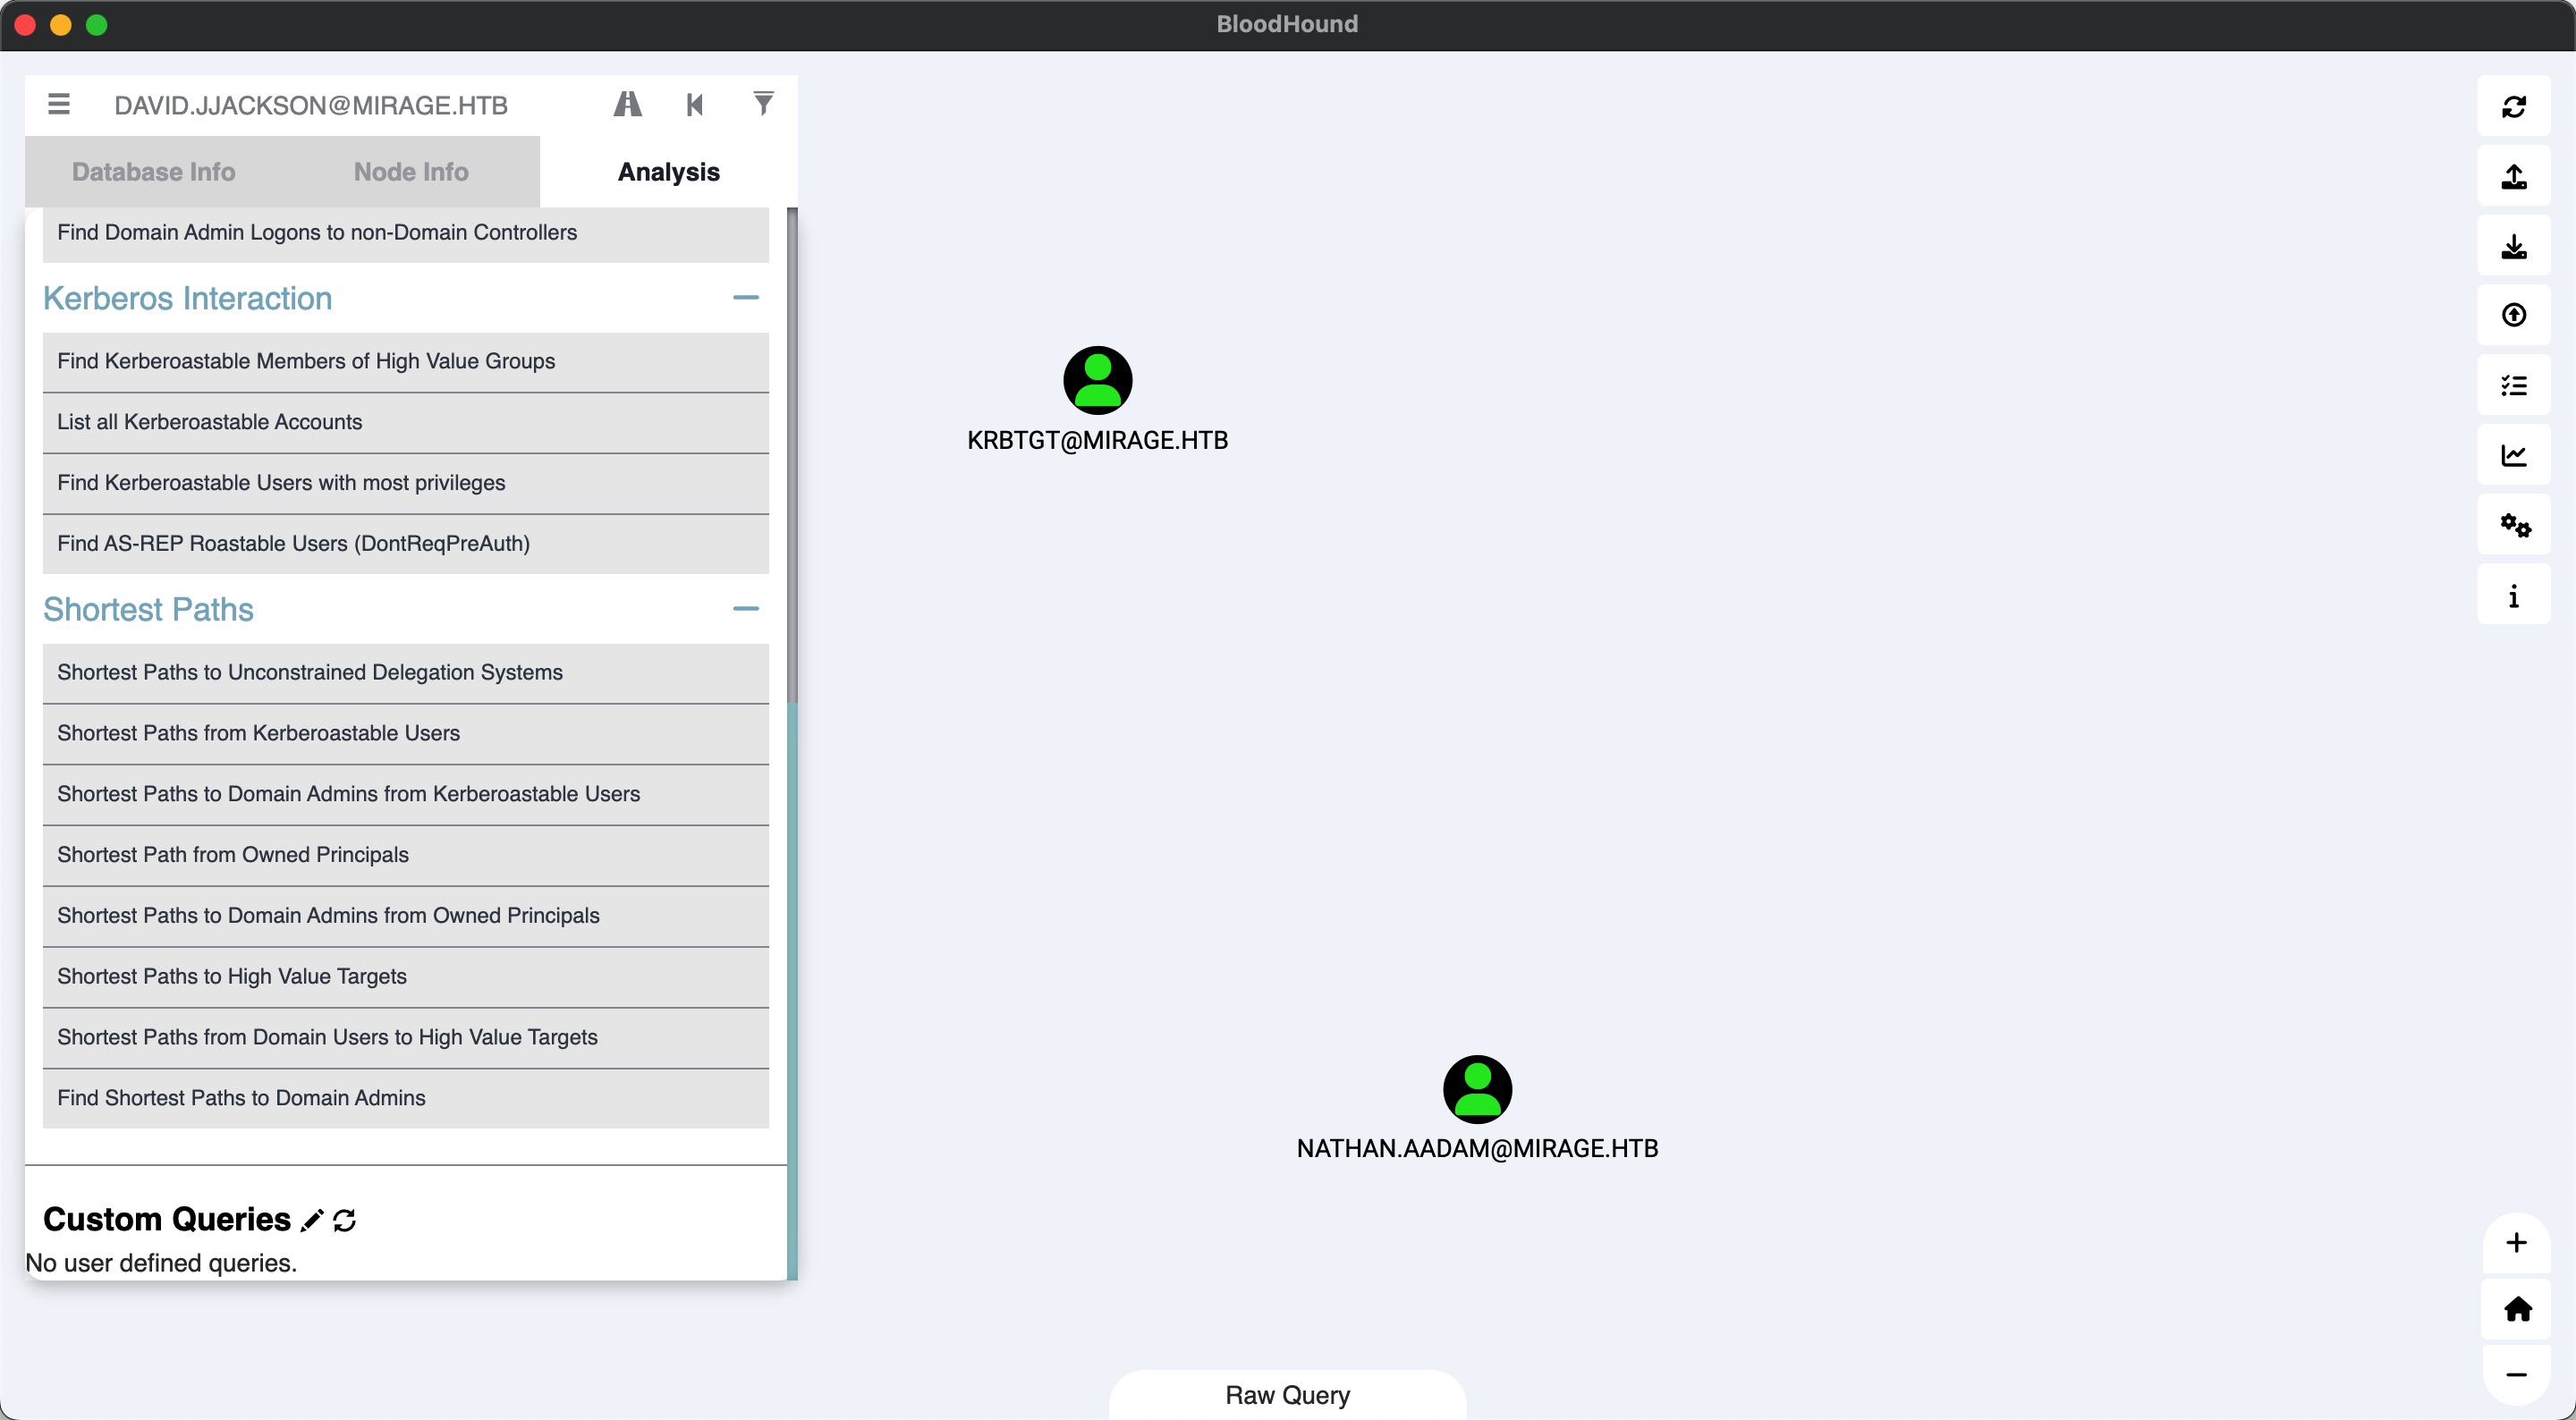Click the pathfinding road icon
The image size is (2576, 1420).
627,104
